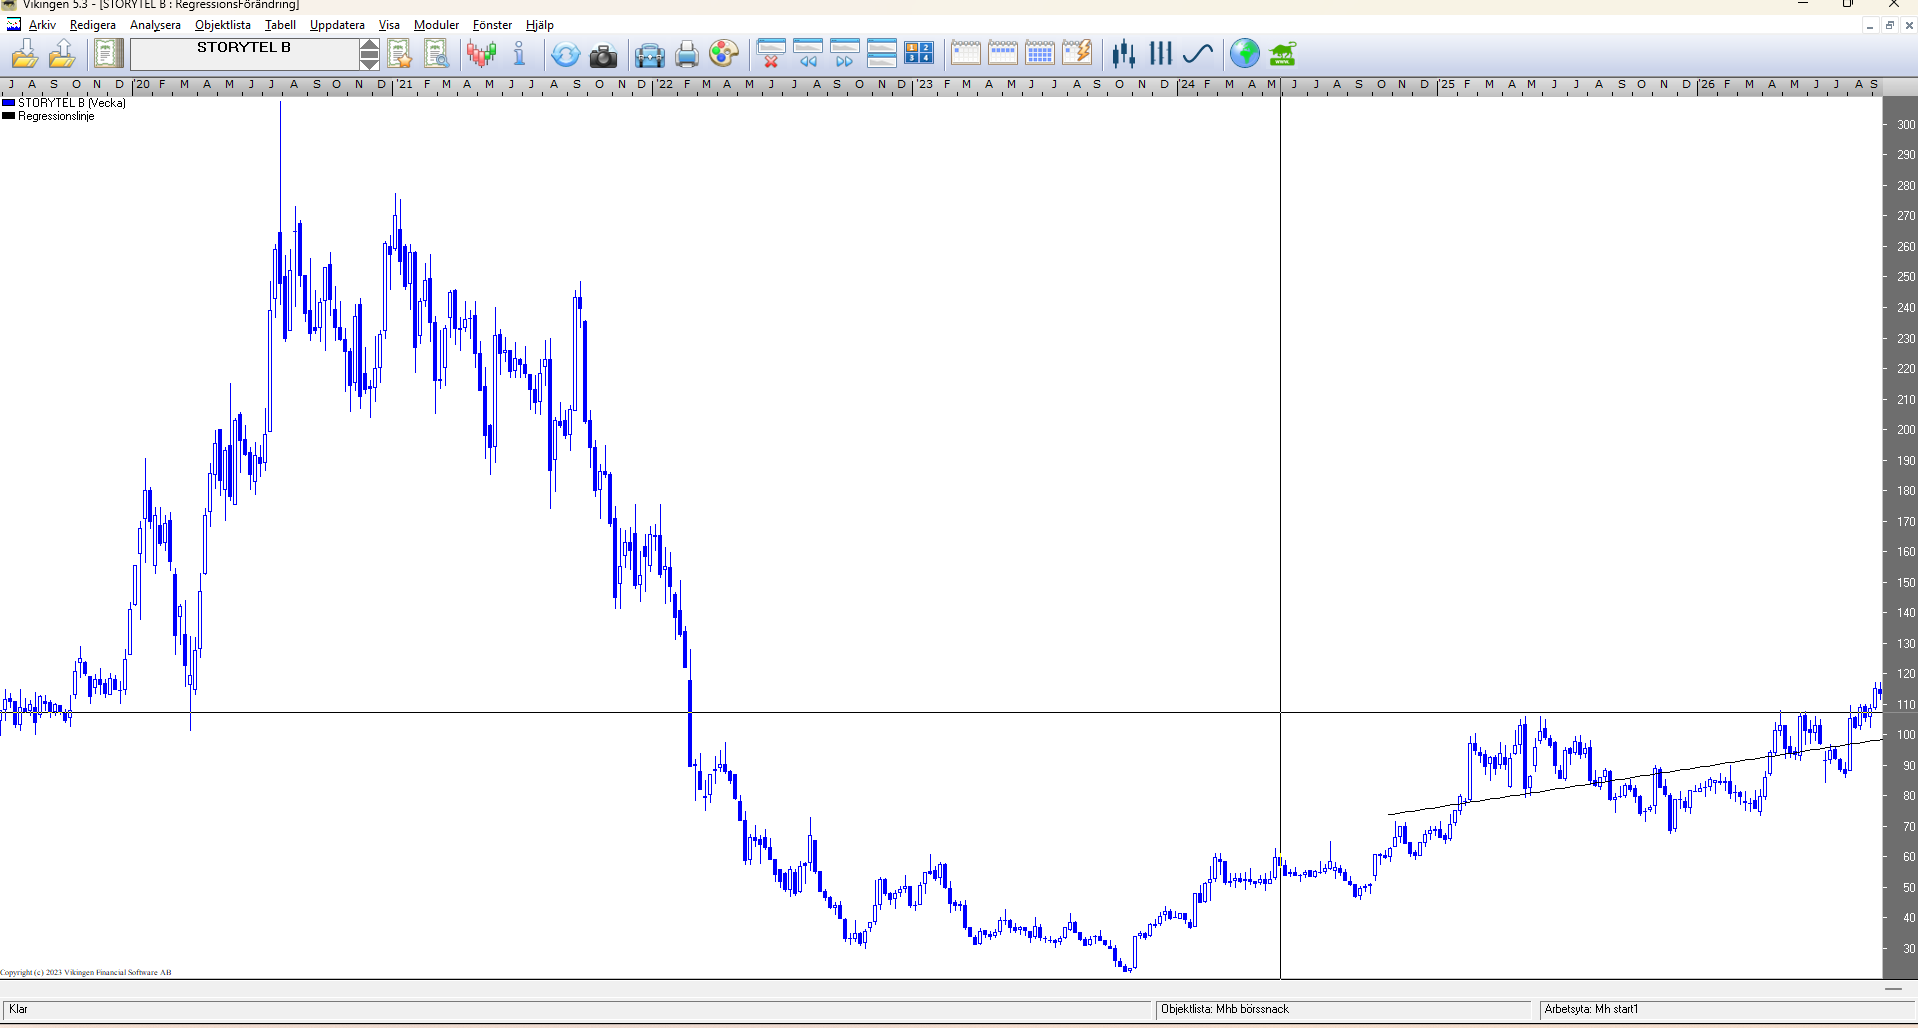Minimize the inner chart document window
The image size is (1918, 1028).
pos(1869,25)
